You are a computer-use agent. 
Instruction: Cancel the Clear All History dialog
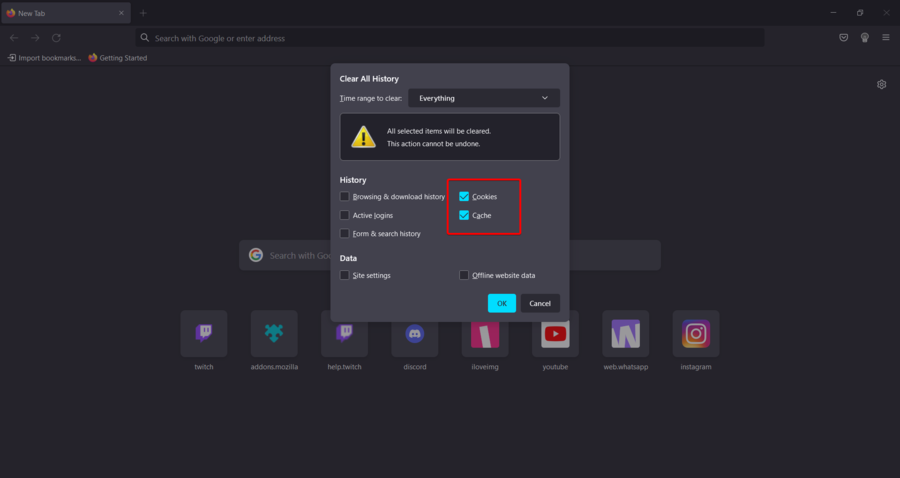pos(540,303)
